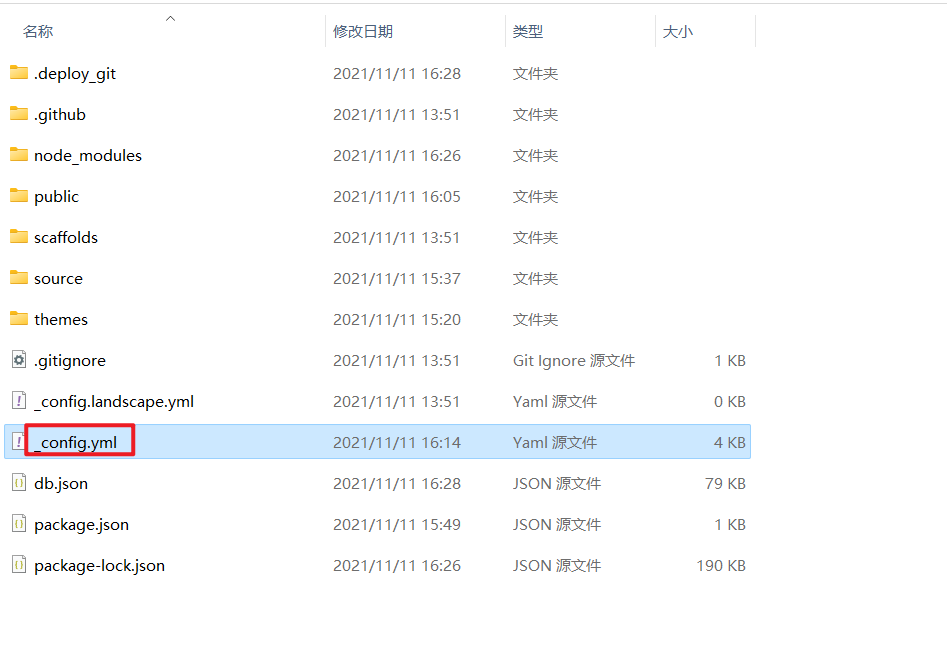
Task: Click the _config.landscape.yml file icon
Action: pos(19,401)
